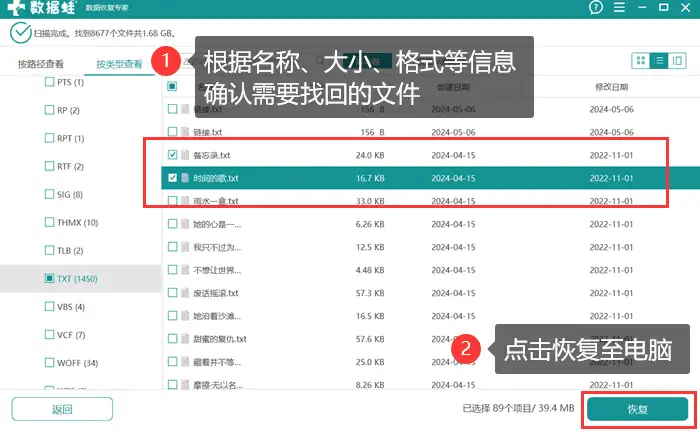Check the box for the 12.5 KB file
The image size is (700, 435).
click(172, 247)
